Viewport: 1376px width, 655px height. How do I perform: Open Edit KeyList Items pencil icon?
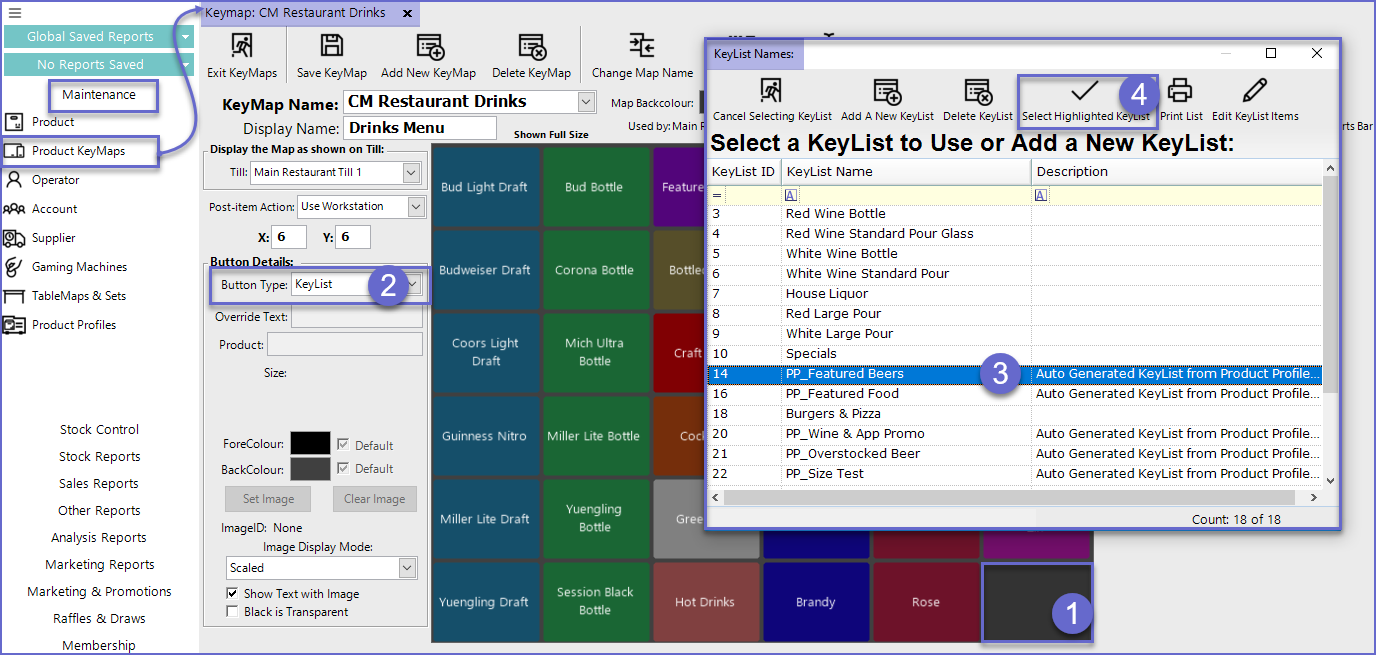tap(1255, 92)
